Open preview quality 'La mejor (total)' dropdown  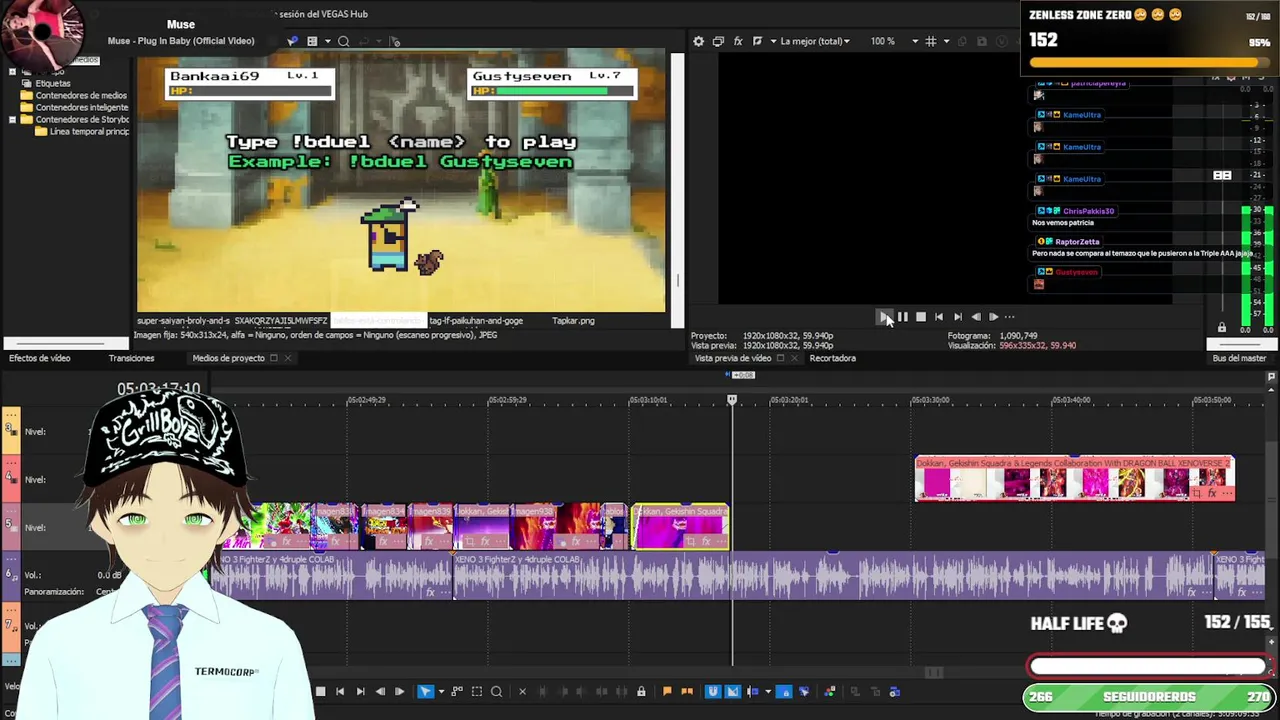(x=815, y=41)
